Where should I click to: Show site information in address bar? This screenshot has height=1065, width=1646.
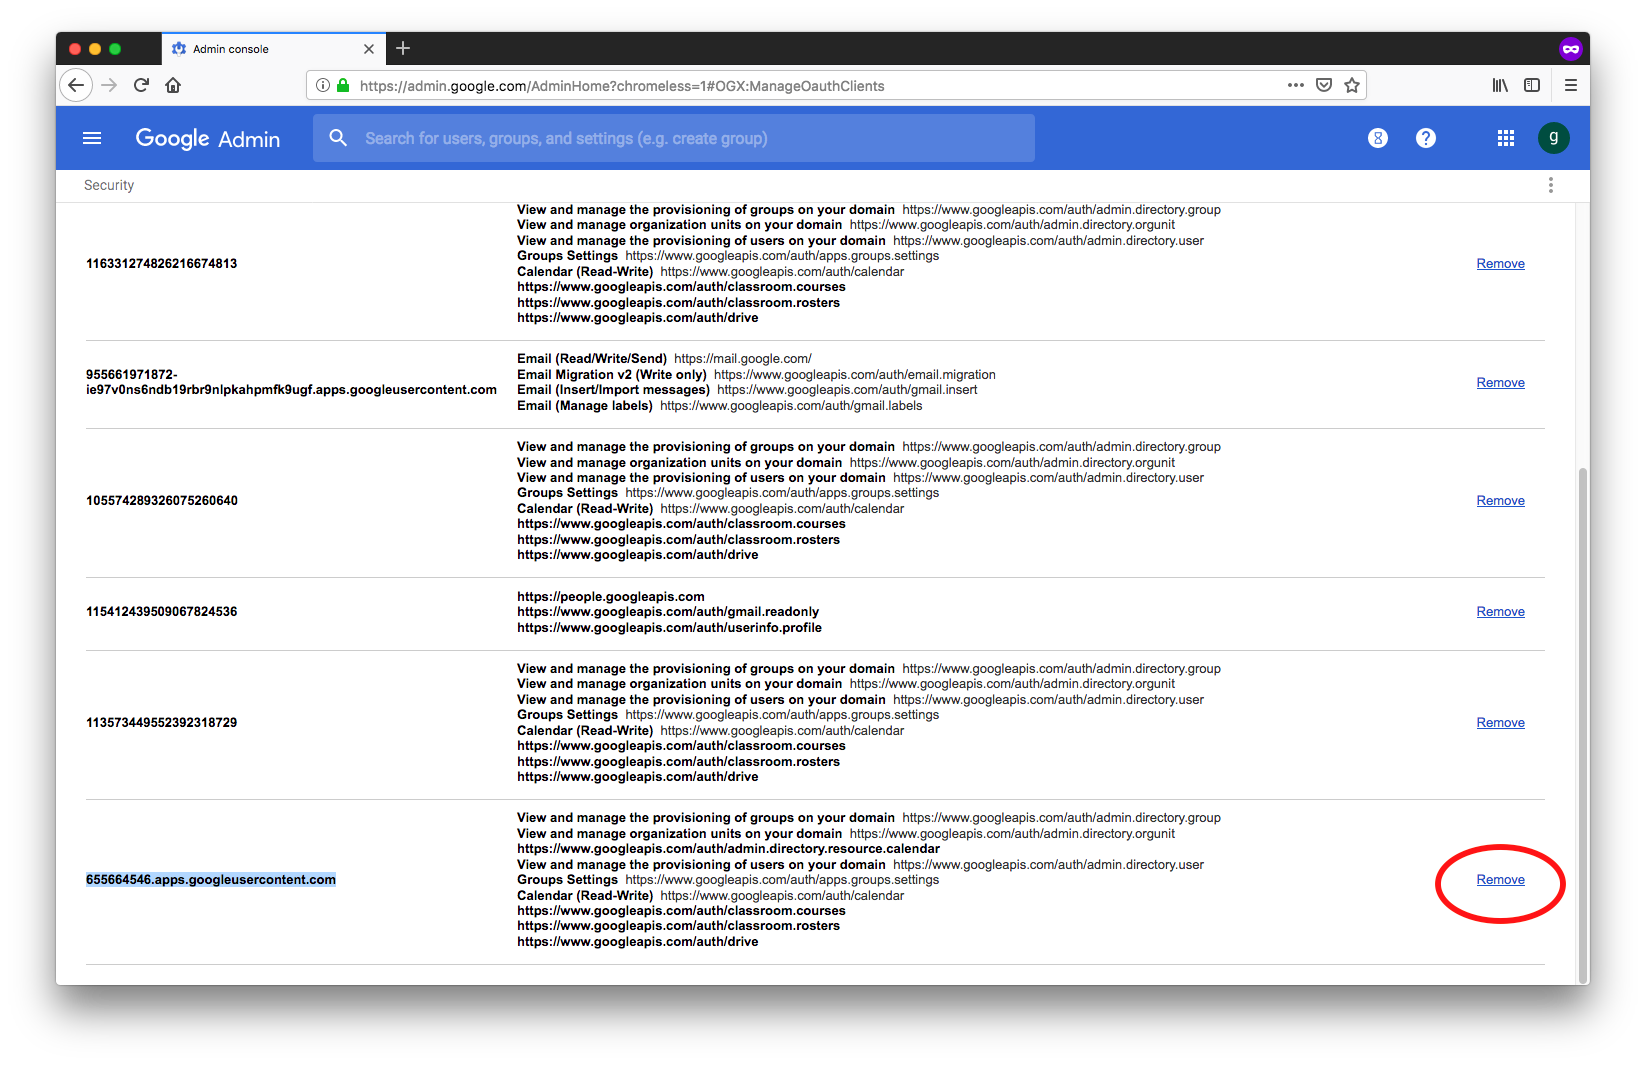tap(322, 86)
